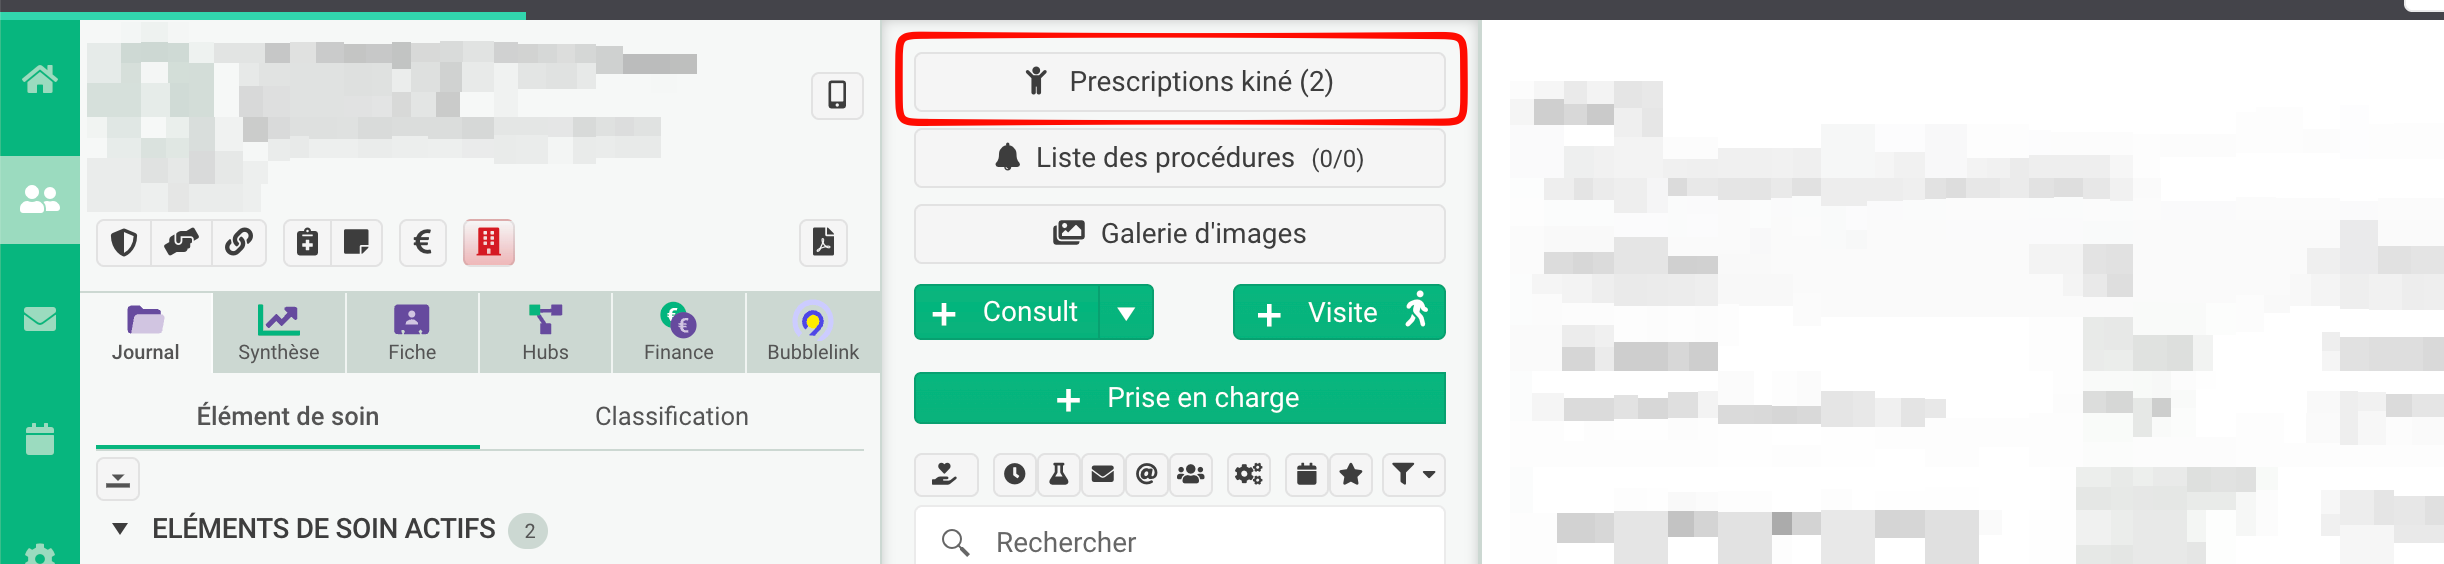Click the shield icon in patient toolbar

pos(124,242)
